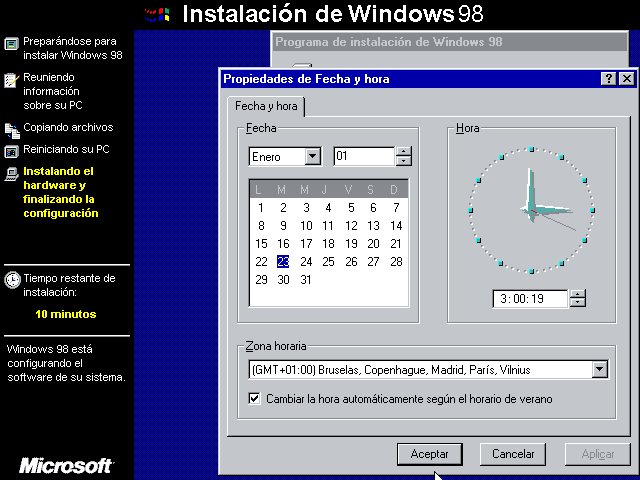Select day 18 in the calendar
640x480 pixels.
click(x=328, y=244)
